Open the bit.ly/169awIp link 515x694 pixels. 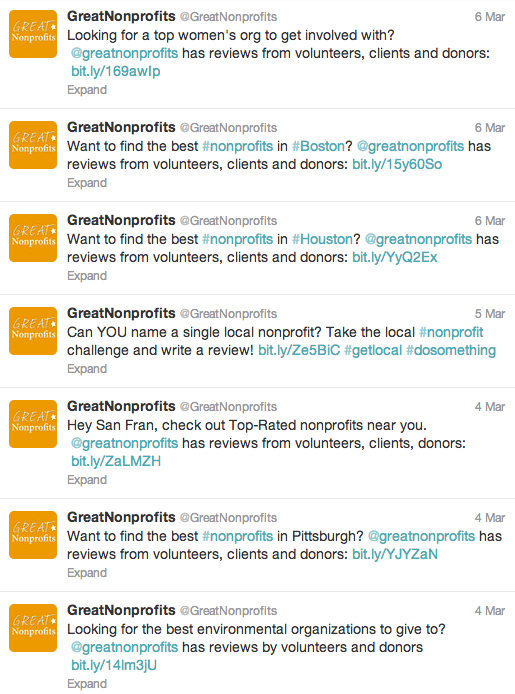coord(115,71)
